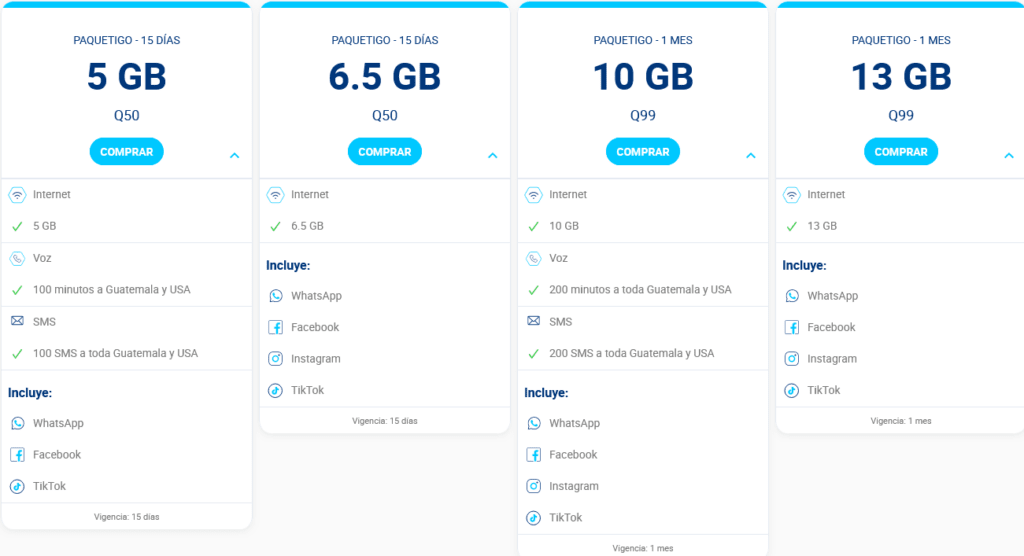Collapse the 13 GB plan details chevron
1024x556 pixels.
pos(1008,155)
